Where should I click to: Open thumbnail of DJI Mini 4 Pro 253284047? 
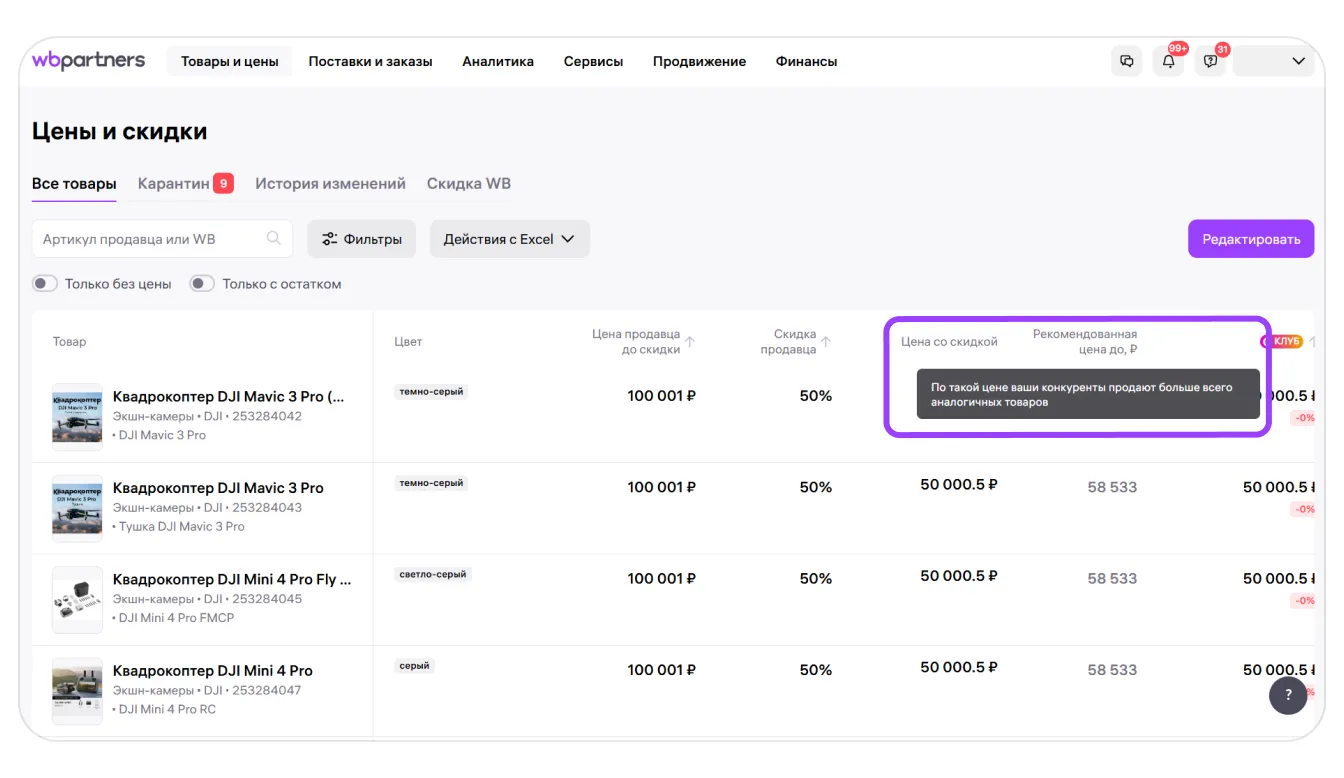pos(77,691)
